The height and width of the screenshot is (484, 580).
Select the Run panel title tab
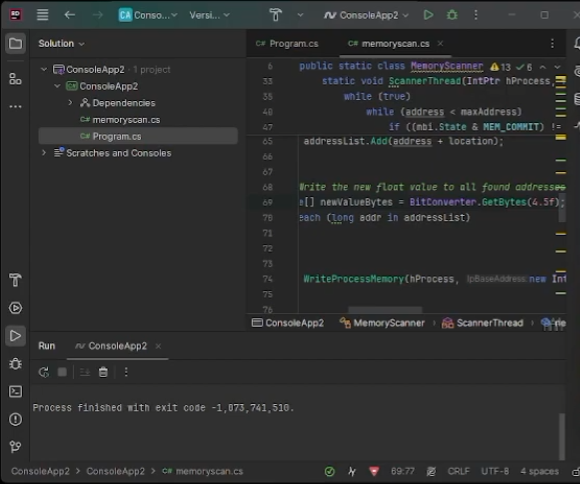[47, 346]
